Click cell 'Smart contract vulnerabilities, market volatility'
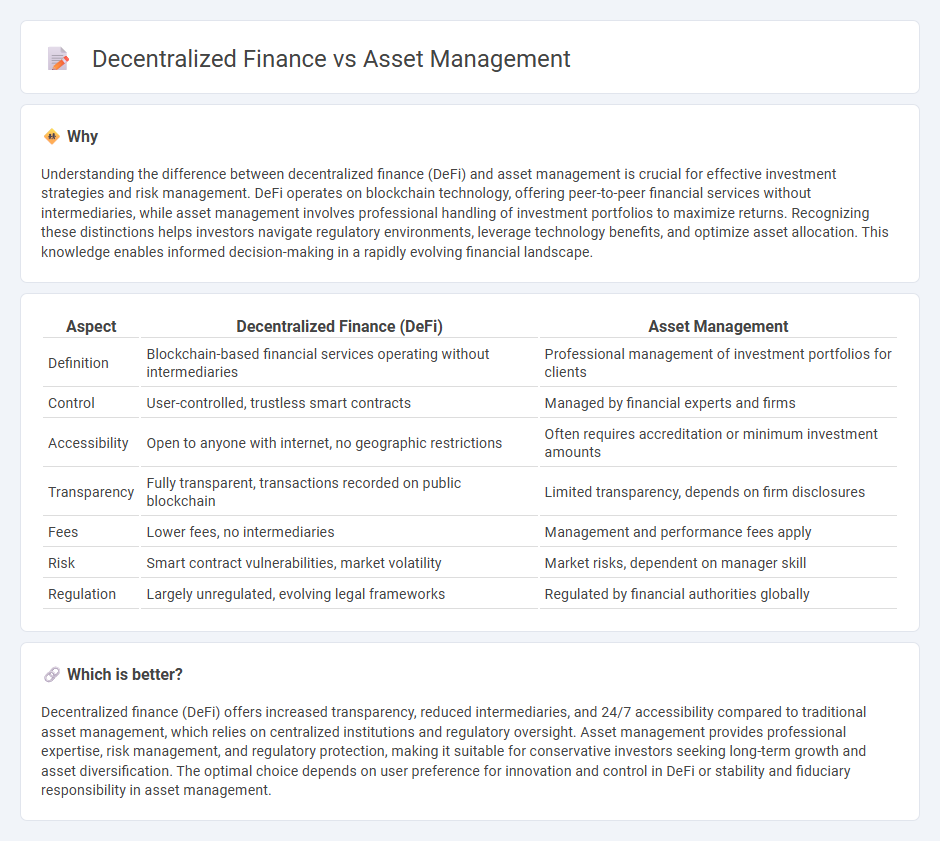The image size is (940, 841). click(x=339, y=563)
